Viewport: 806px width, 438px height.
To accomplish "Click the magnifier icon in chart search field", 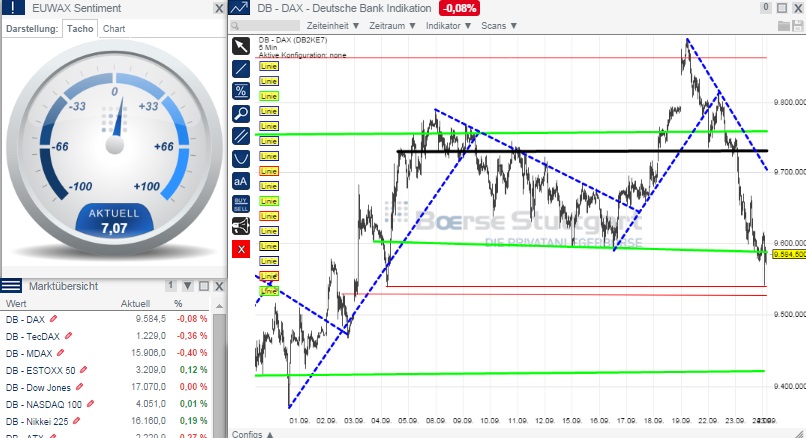I will 235,26.
